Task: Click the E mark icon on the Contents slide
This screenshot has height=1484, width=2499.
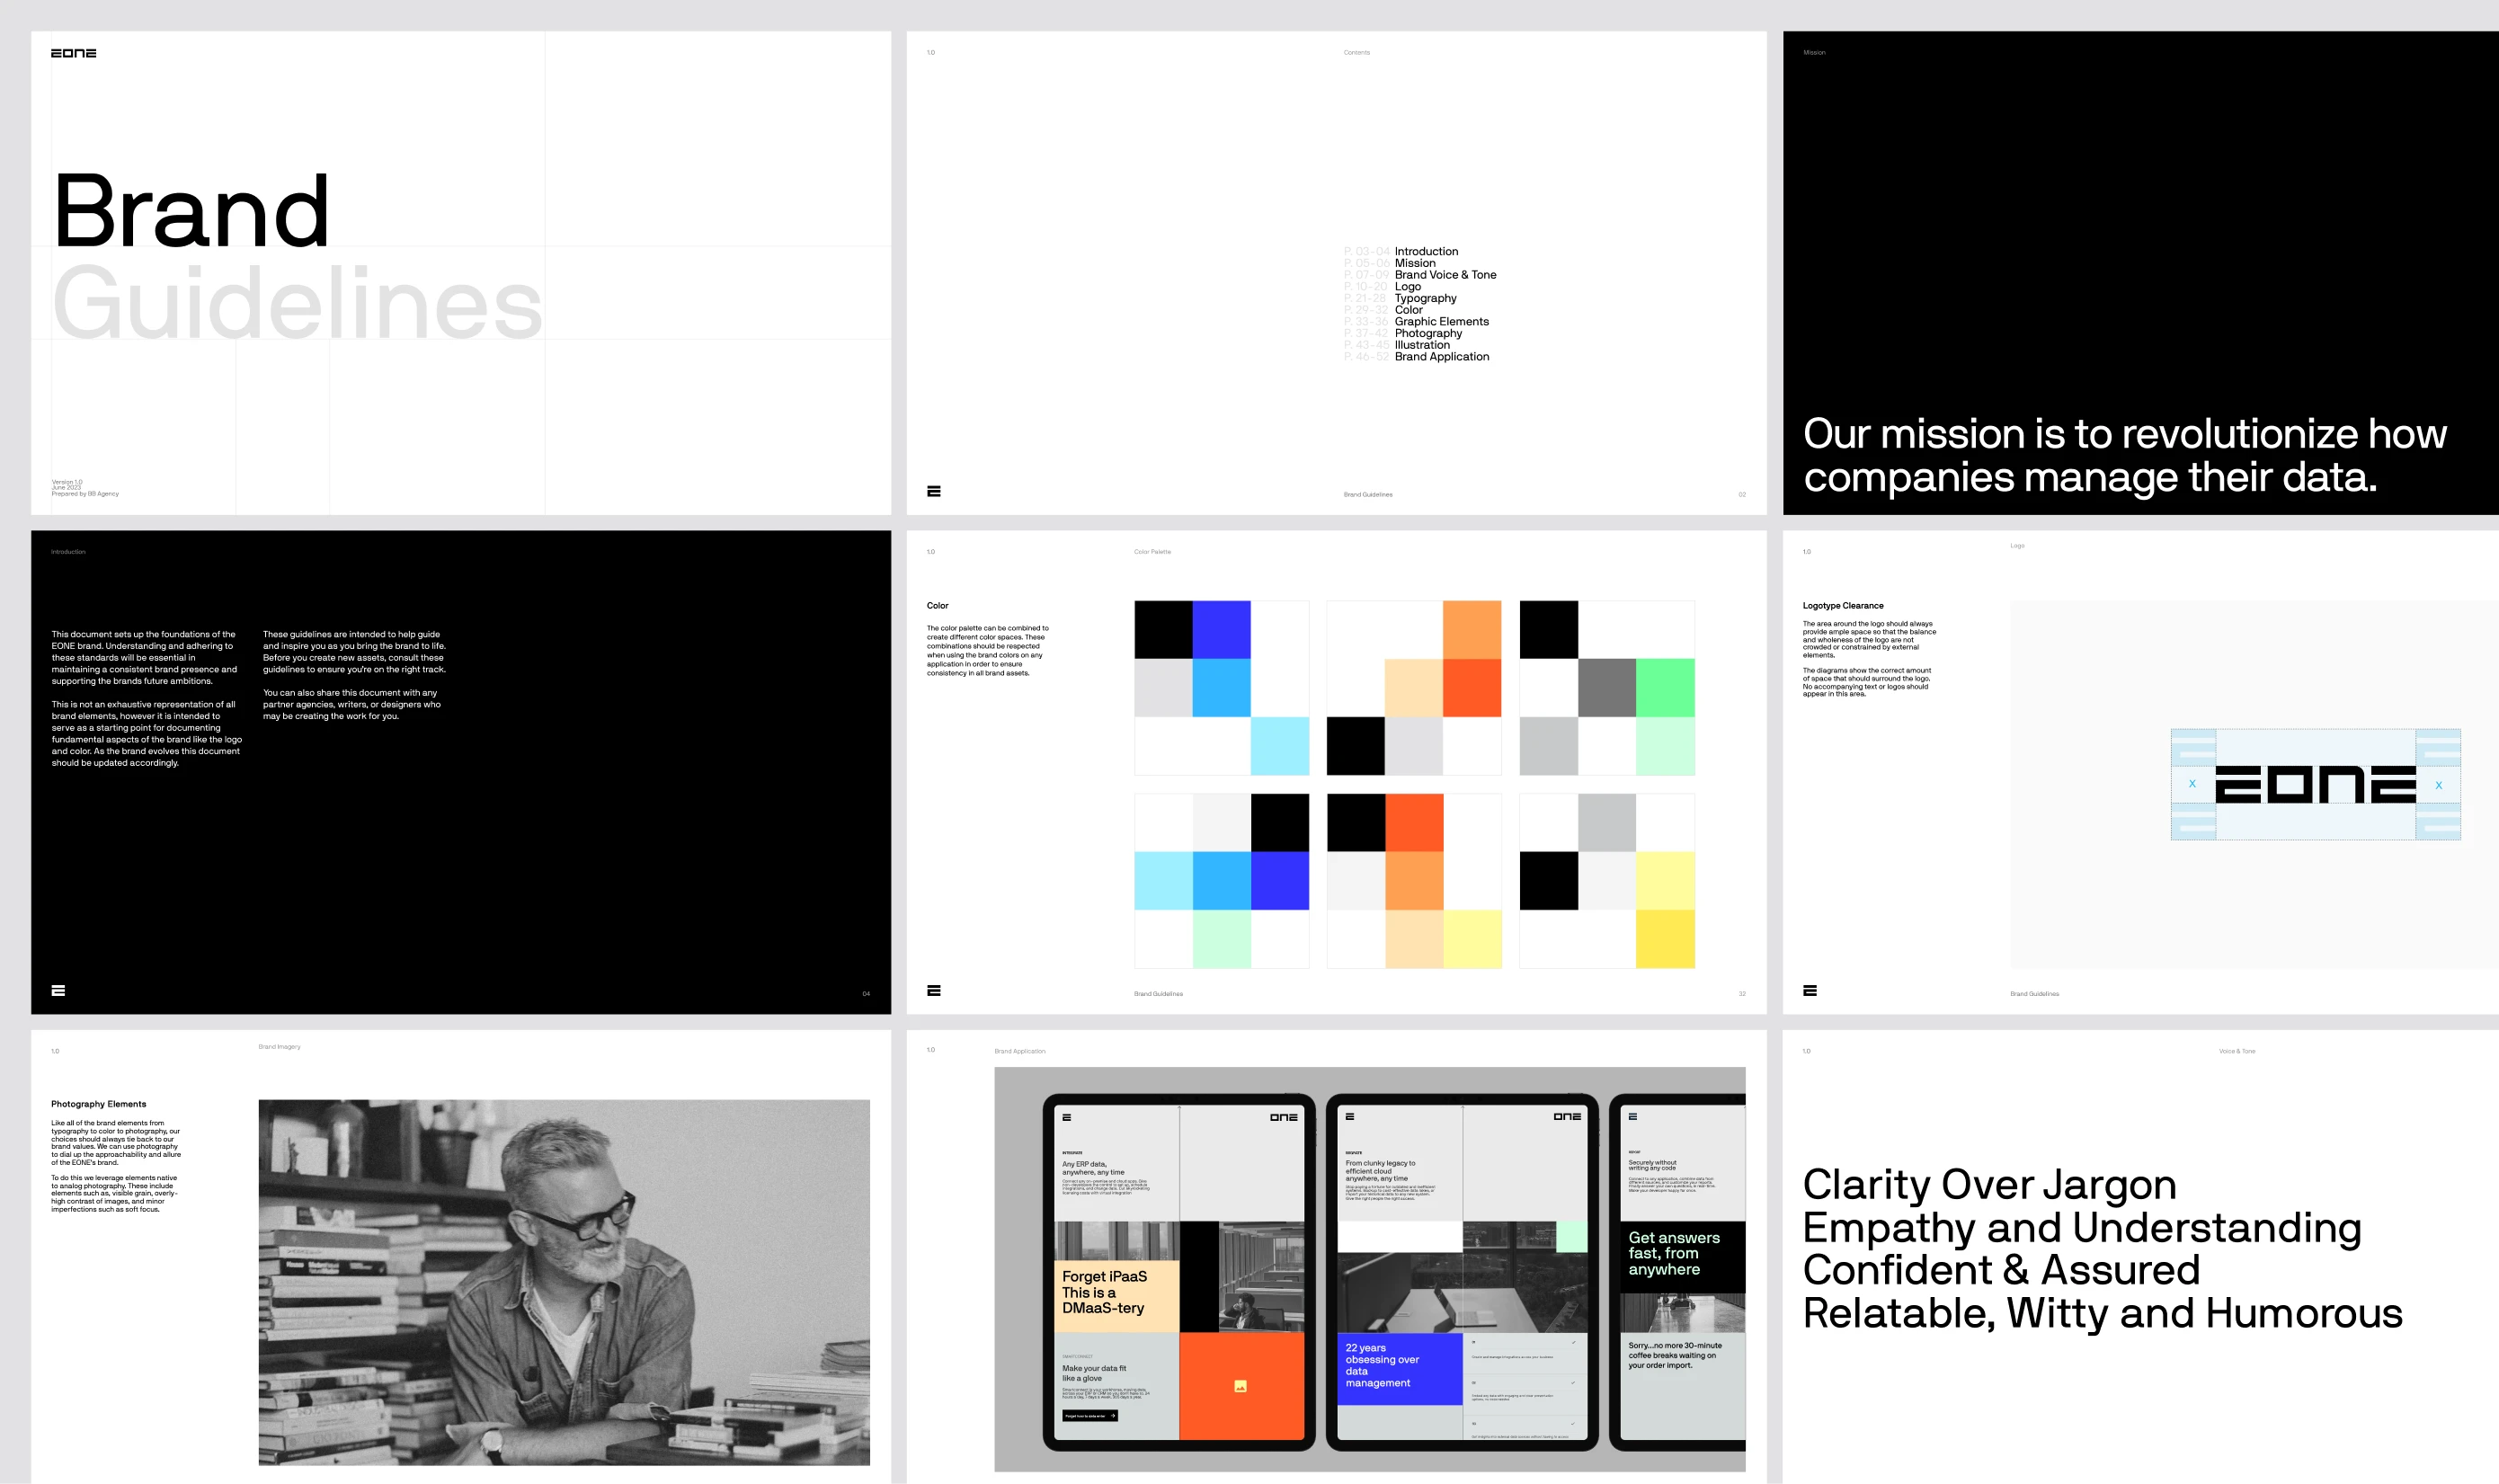Action: [933, 491]
